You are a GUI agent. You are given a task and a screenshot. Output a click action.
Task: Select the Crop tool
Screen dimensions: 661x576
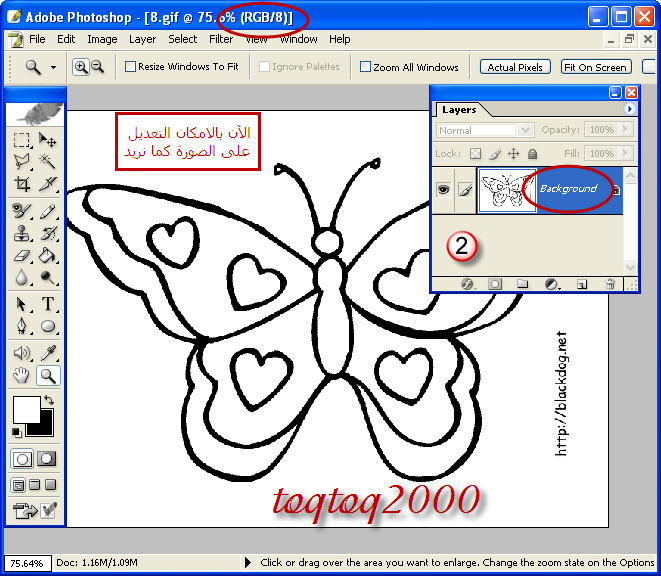click(22, 184)
